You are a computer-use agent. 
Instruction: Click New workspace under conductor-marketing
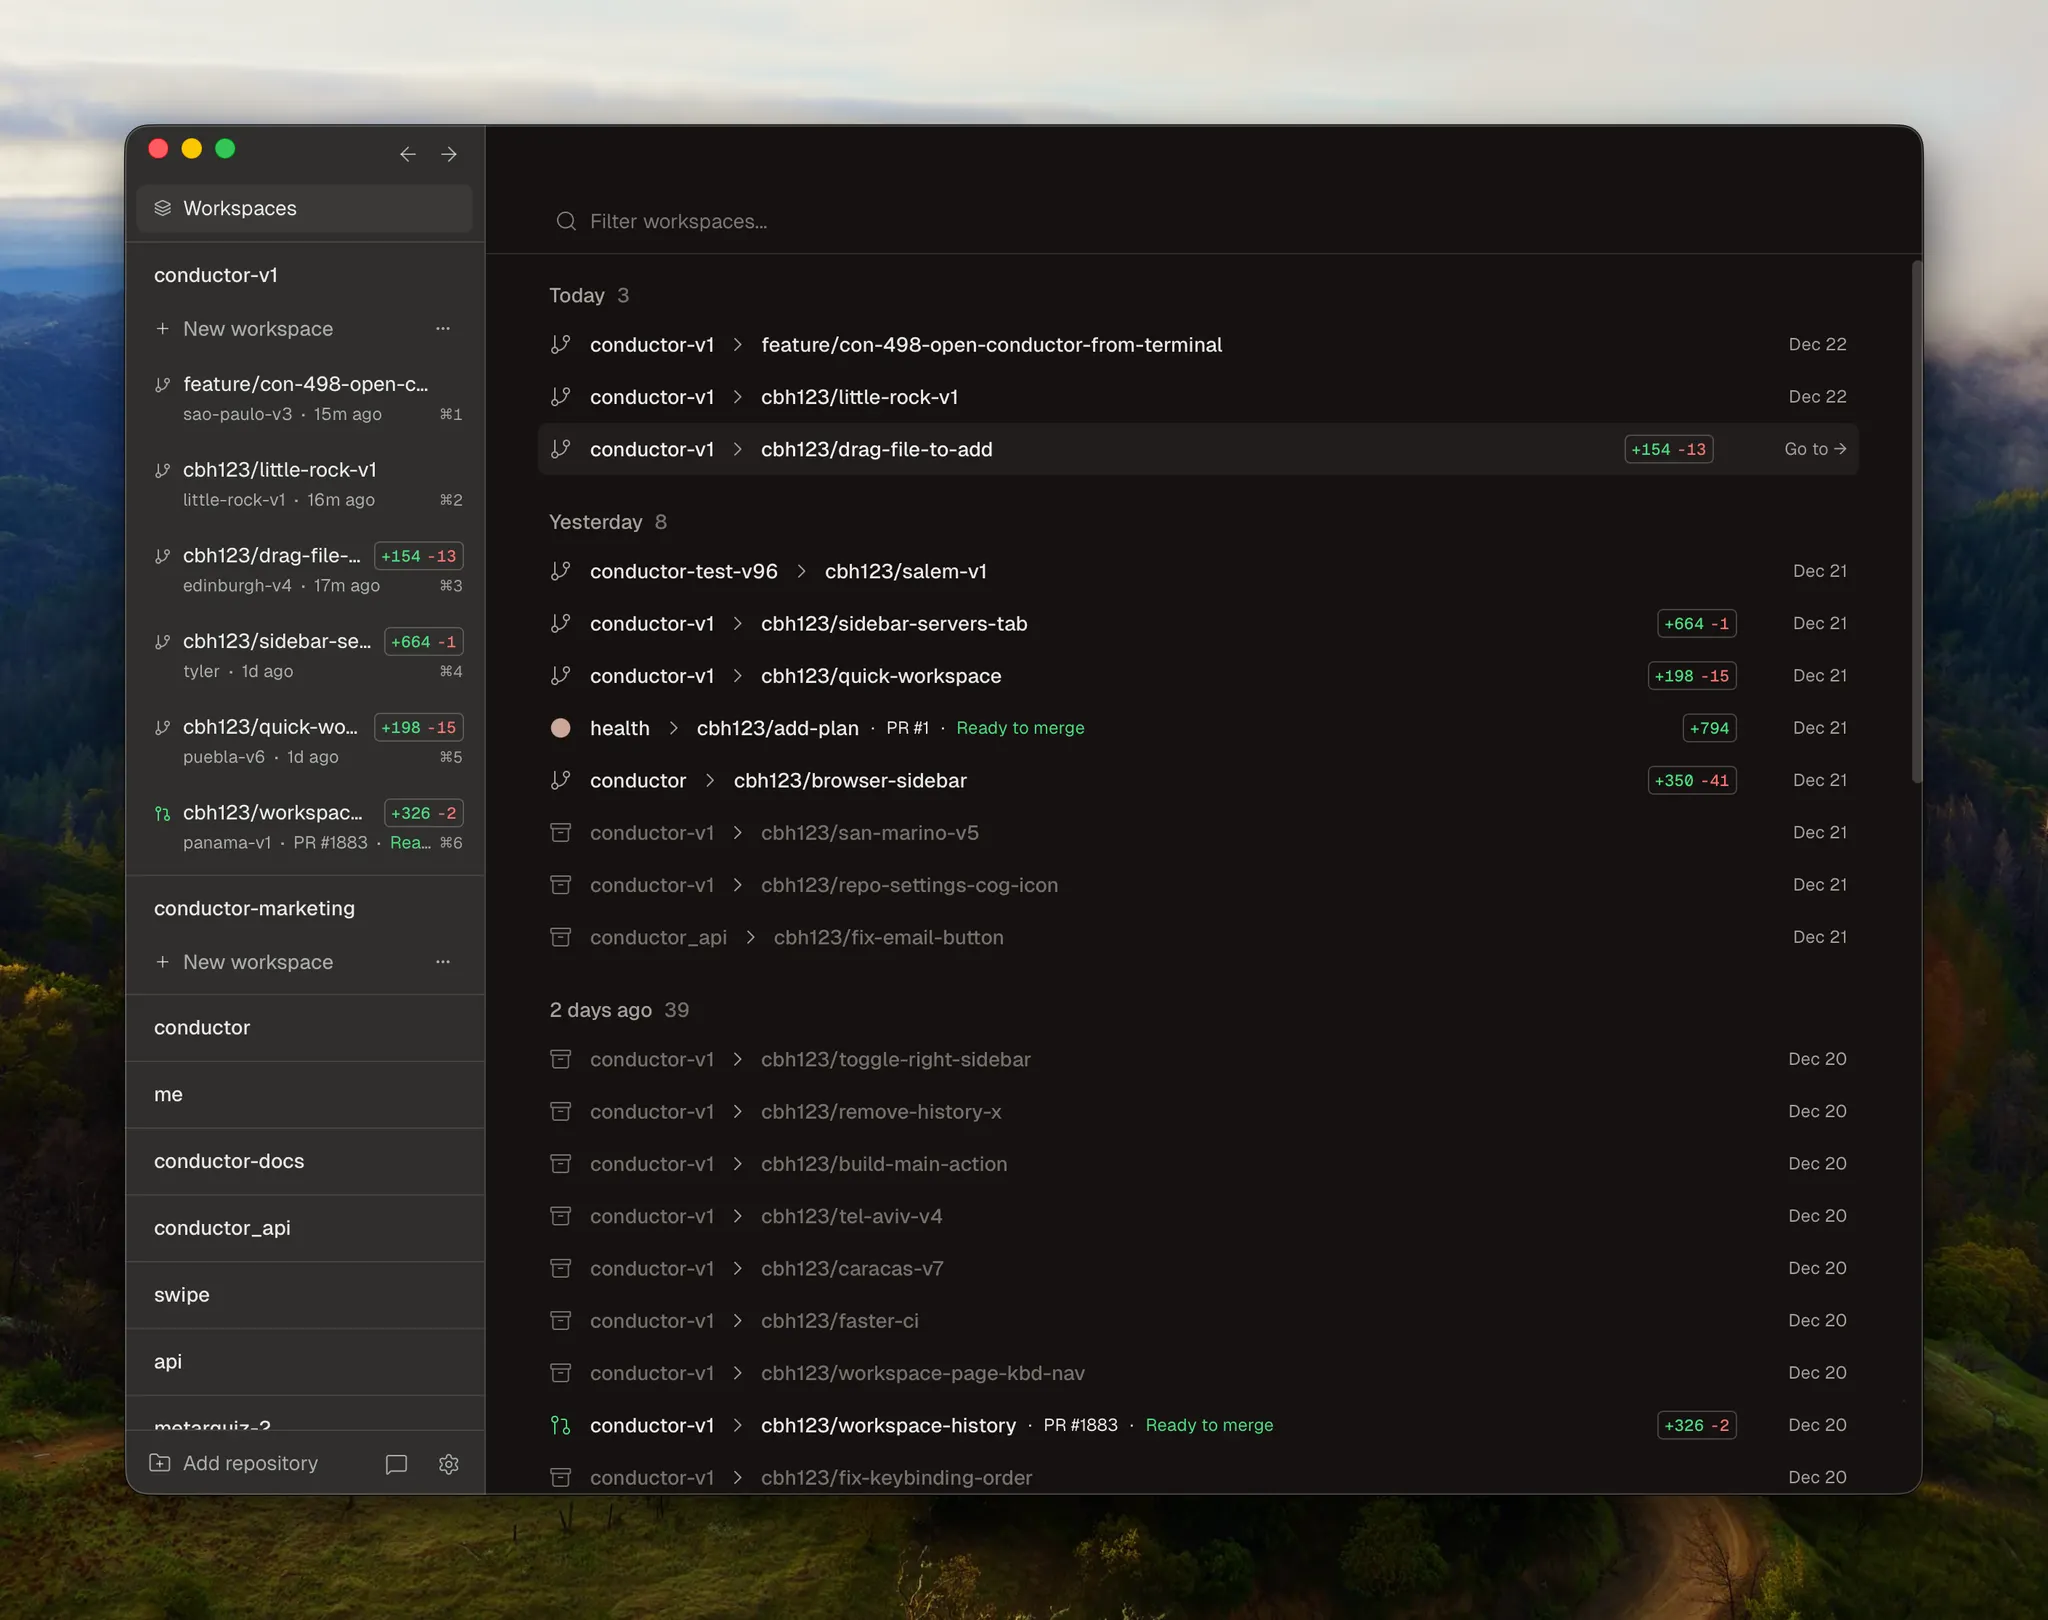[258, 962]
